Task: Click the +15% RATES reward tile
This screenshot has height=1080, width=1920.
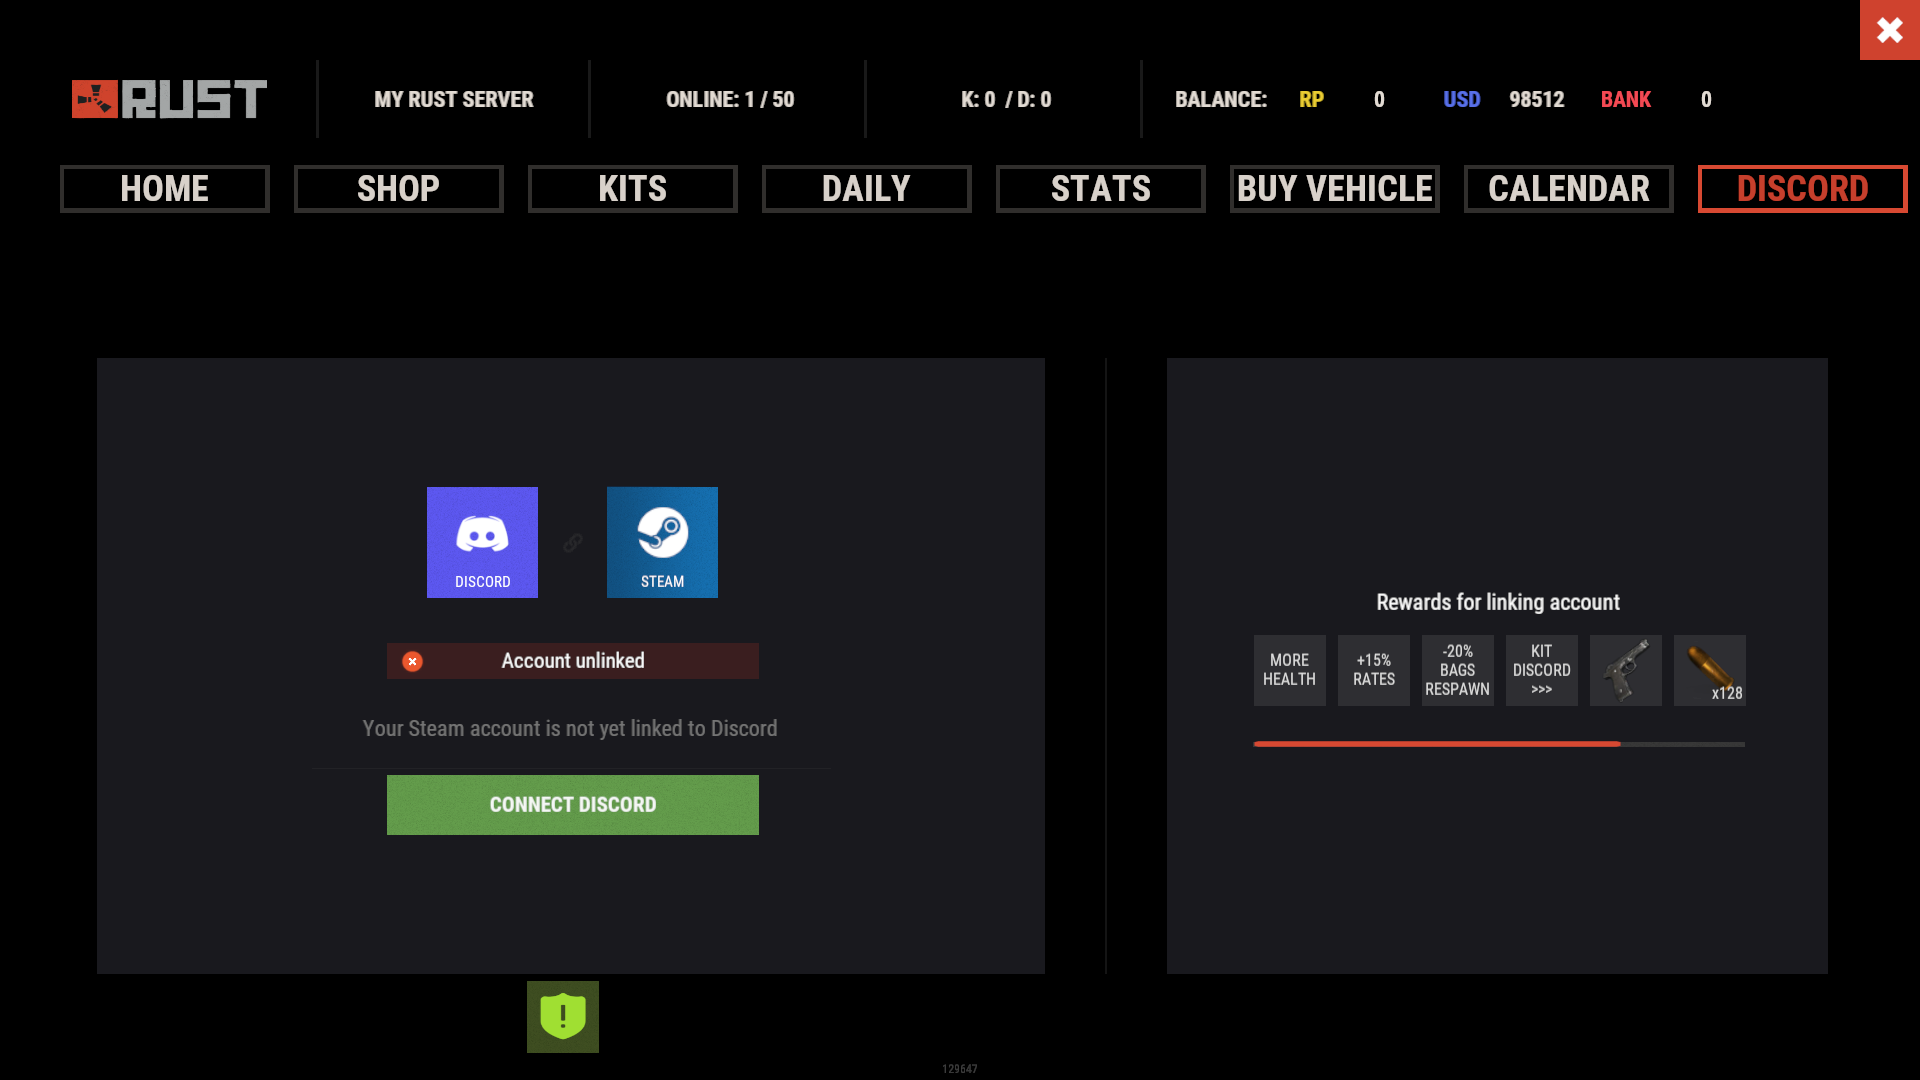Action: [x=1373, y=670]
